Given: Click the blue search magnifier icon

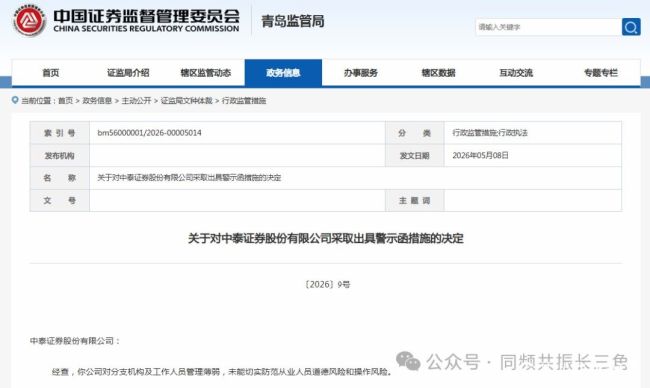Looking at the screenshot, I should click(x=631, y=27).
